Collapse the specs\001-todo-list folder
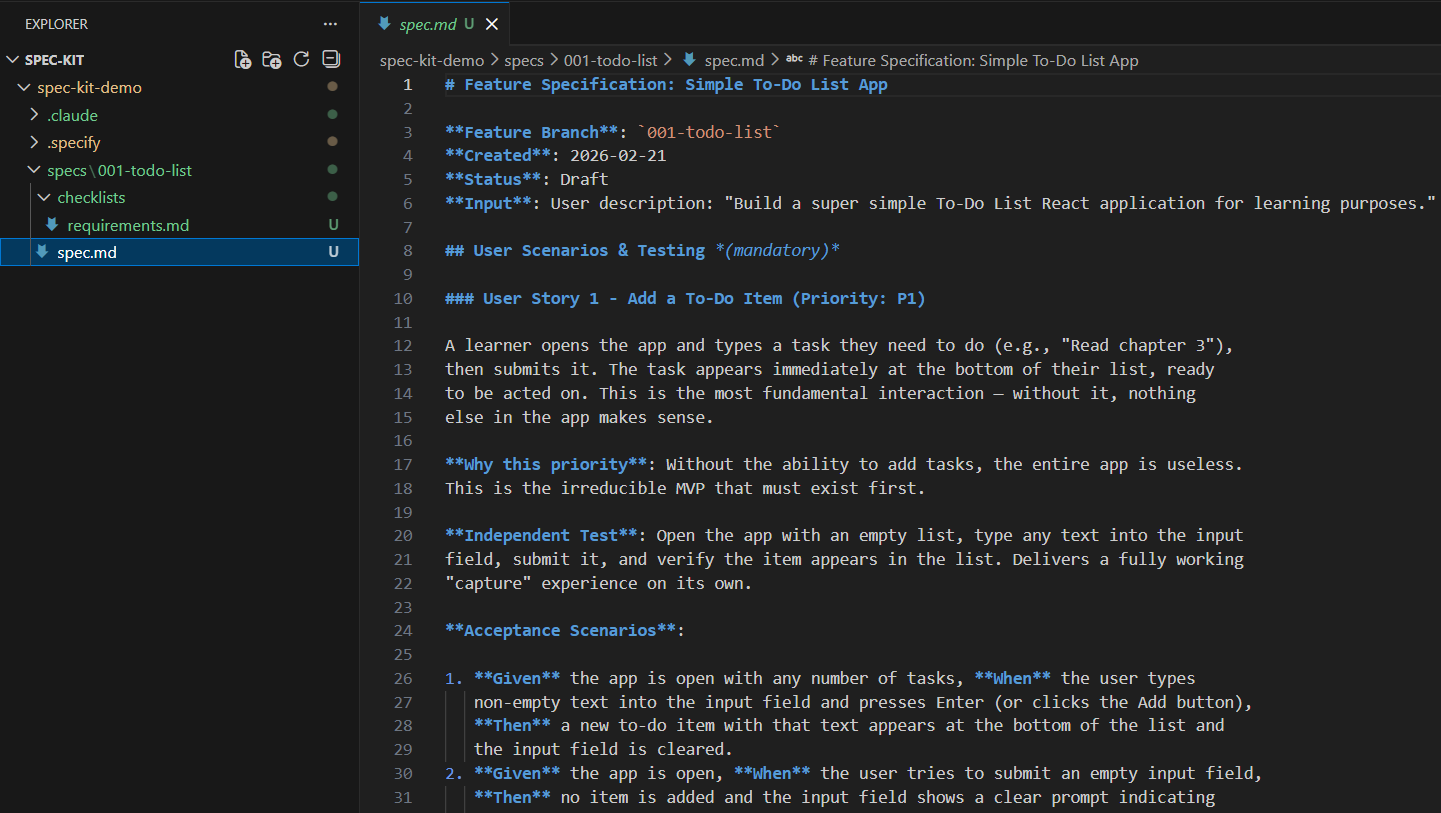The image size is (1441, 813). pyautogui.click(x=35, y=171)
